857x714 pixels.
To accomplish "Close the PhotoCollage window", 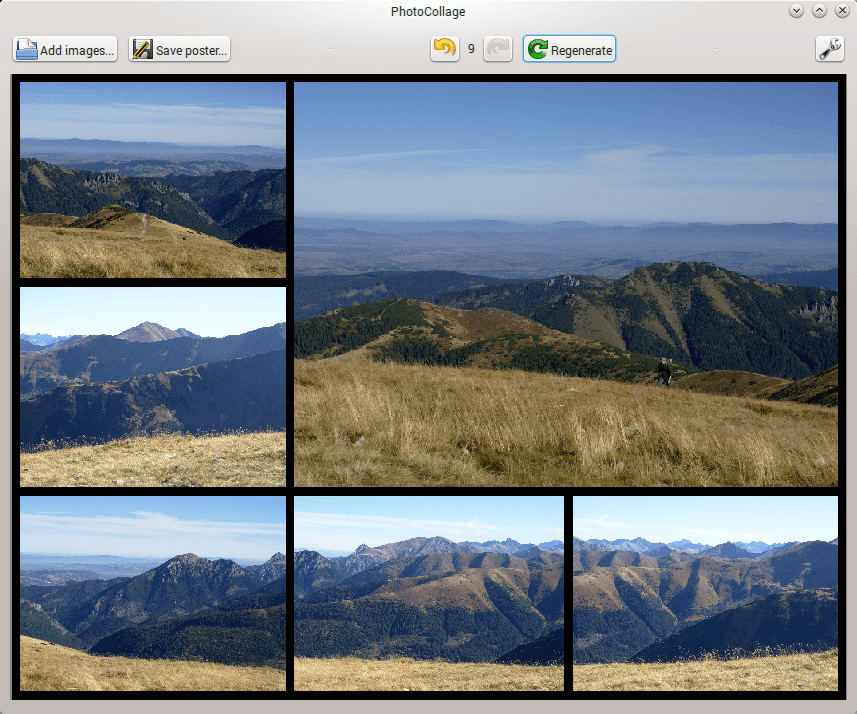I will pos(842,11).
